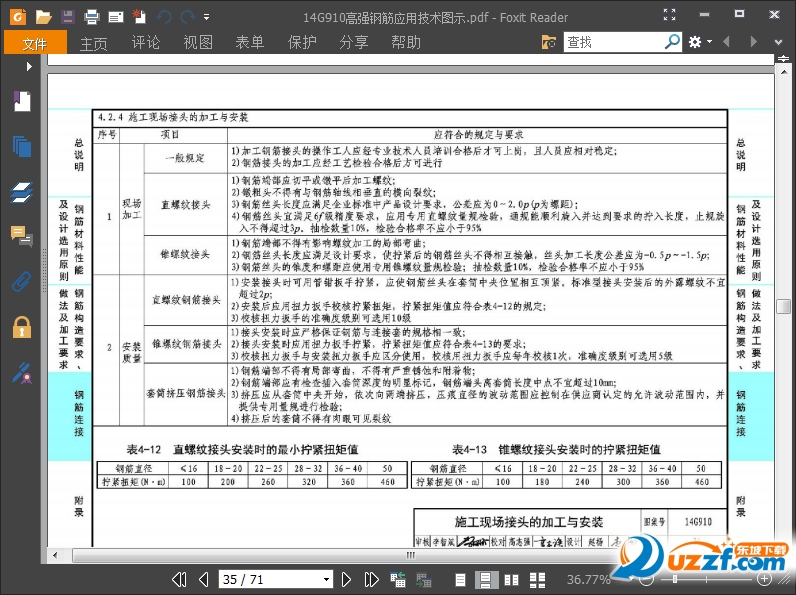Switch to the 视图 tab

tap(198, 42)
